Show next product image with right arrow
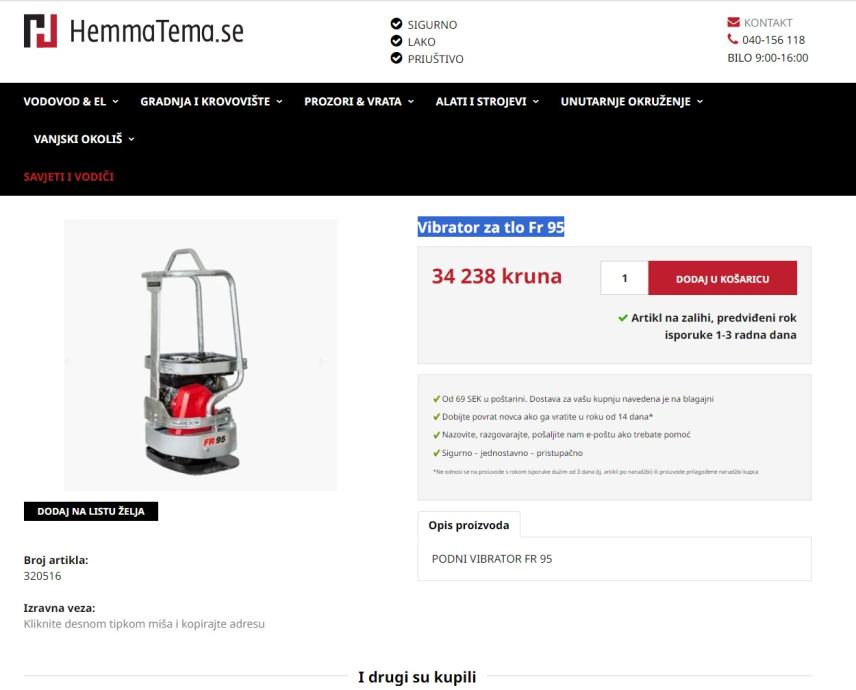This screenshot has height=690, width=856. [x=322, y=361]
